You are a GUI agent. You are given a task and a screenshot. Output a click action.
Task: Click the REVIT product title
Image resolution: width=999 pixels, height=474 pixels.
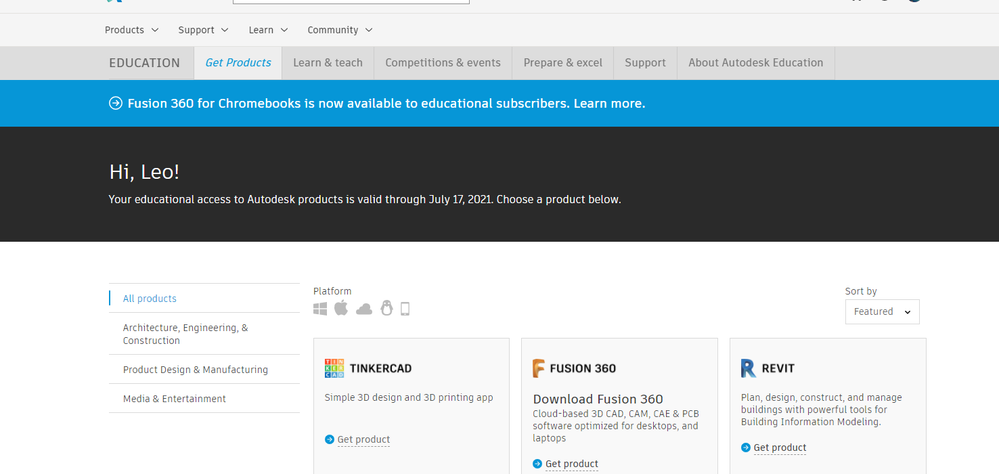[x=778, y=368]
